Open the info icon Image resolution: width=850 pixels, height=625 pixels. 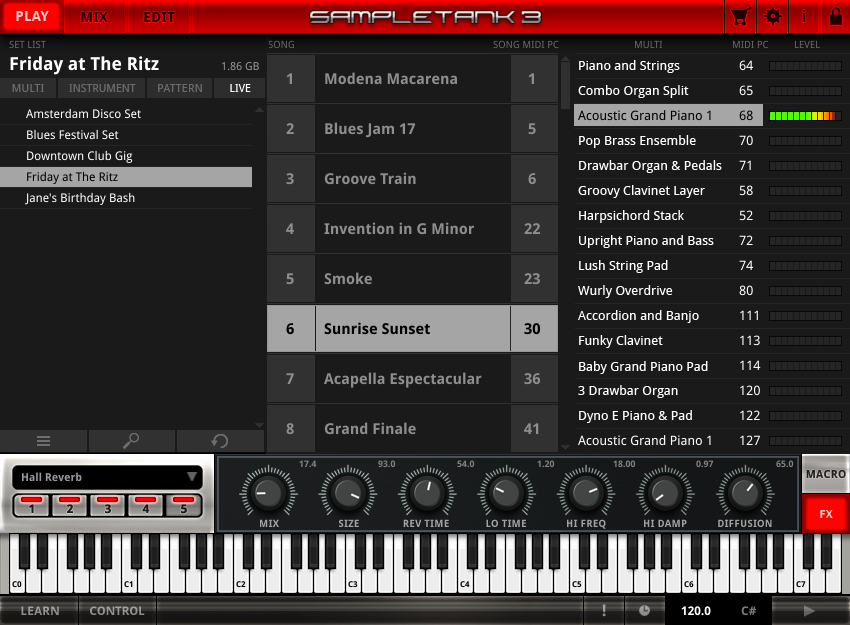click(804, 17)
